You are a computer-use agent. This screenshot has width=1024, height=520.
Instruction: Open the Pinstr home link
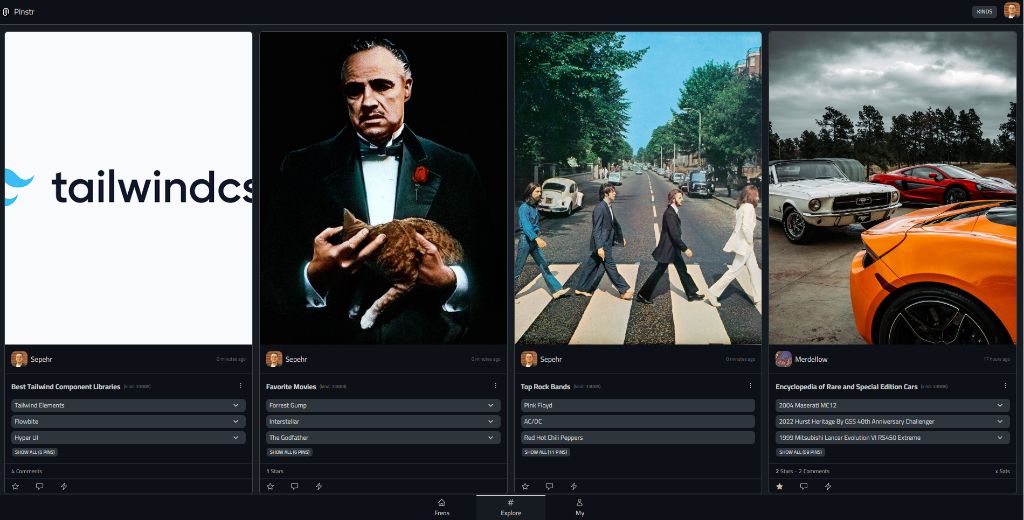(x=24, y=12)
